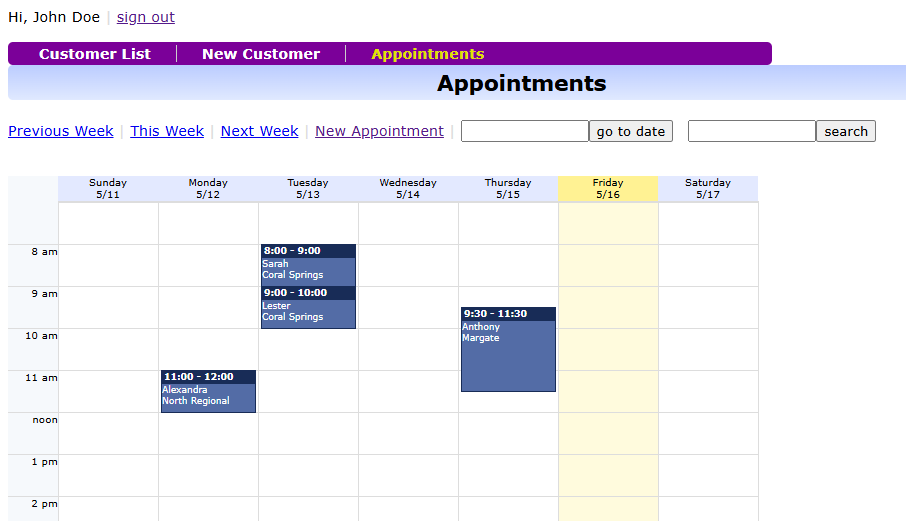Viewport: 906px width, 521px height.
Task: Select the Wednesday 5/14 day header
Action: click(408, 189)
